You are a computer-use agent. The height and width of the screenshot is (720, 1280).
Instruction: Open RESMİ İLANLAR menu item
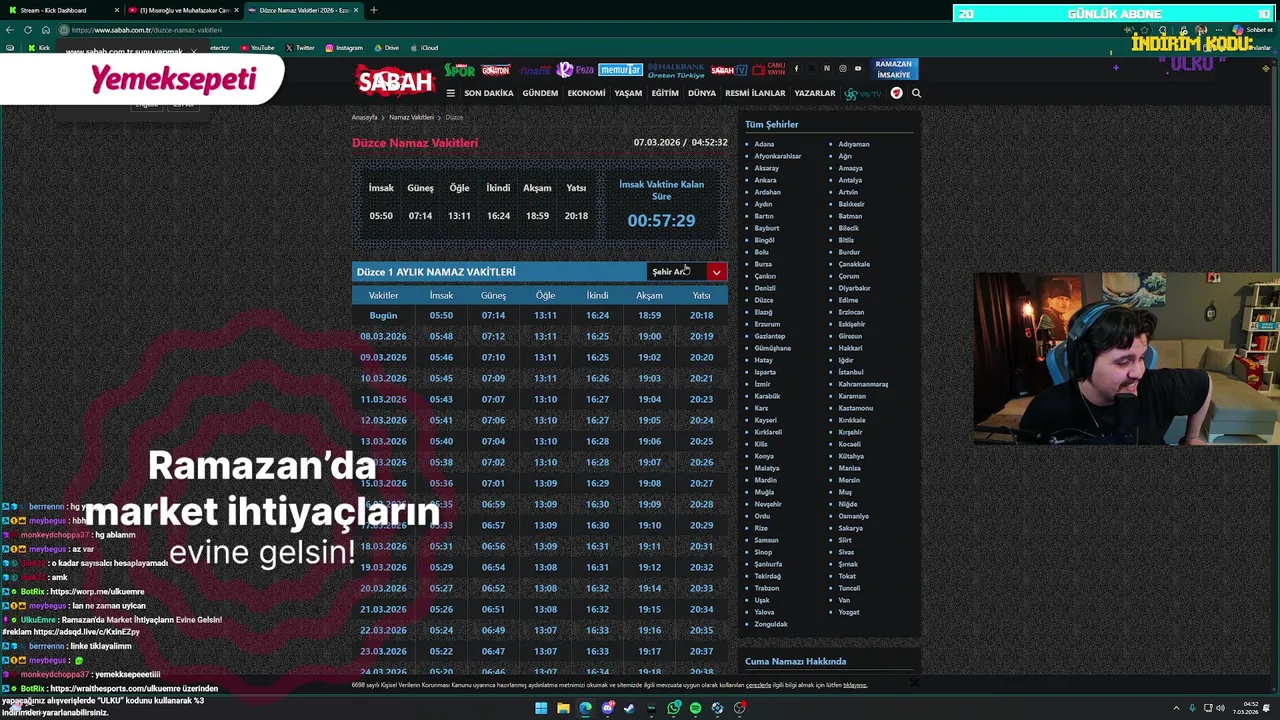pyautogui.click(x=755, y=93)
